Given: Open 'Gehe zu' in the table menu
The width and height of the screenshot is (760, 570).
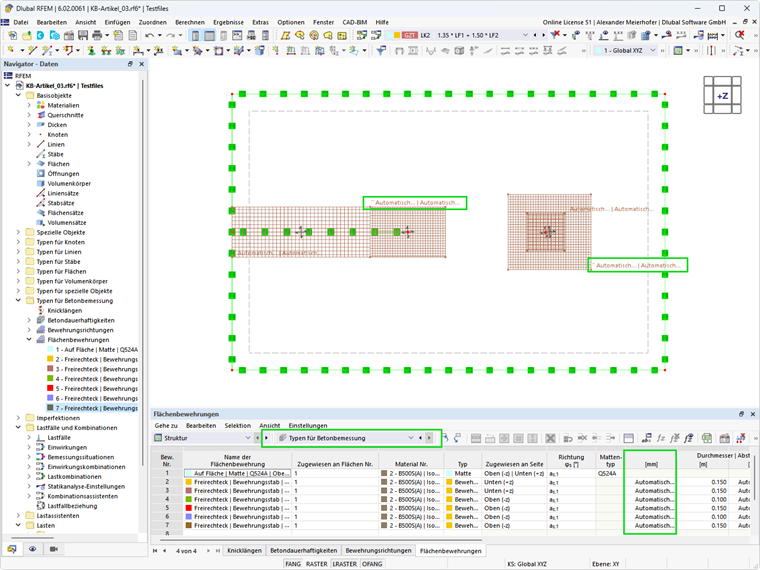Looking at the screenshot, I should pyautogui.click(x=166, y=426).
